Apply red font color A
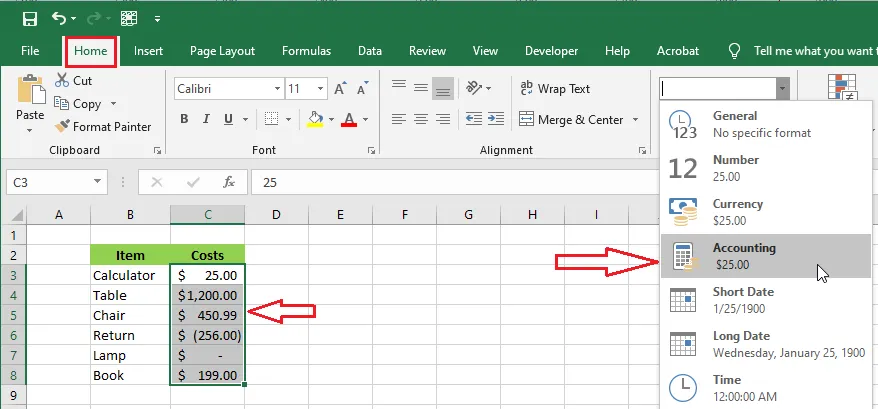Image resolution: width=878 pixels, height=409 pixels. point(349,119)
